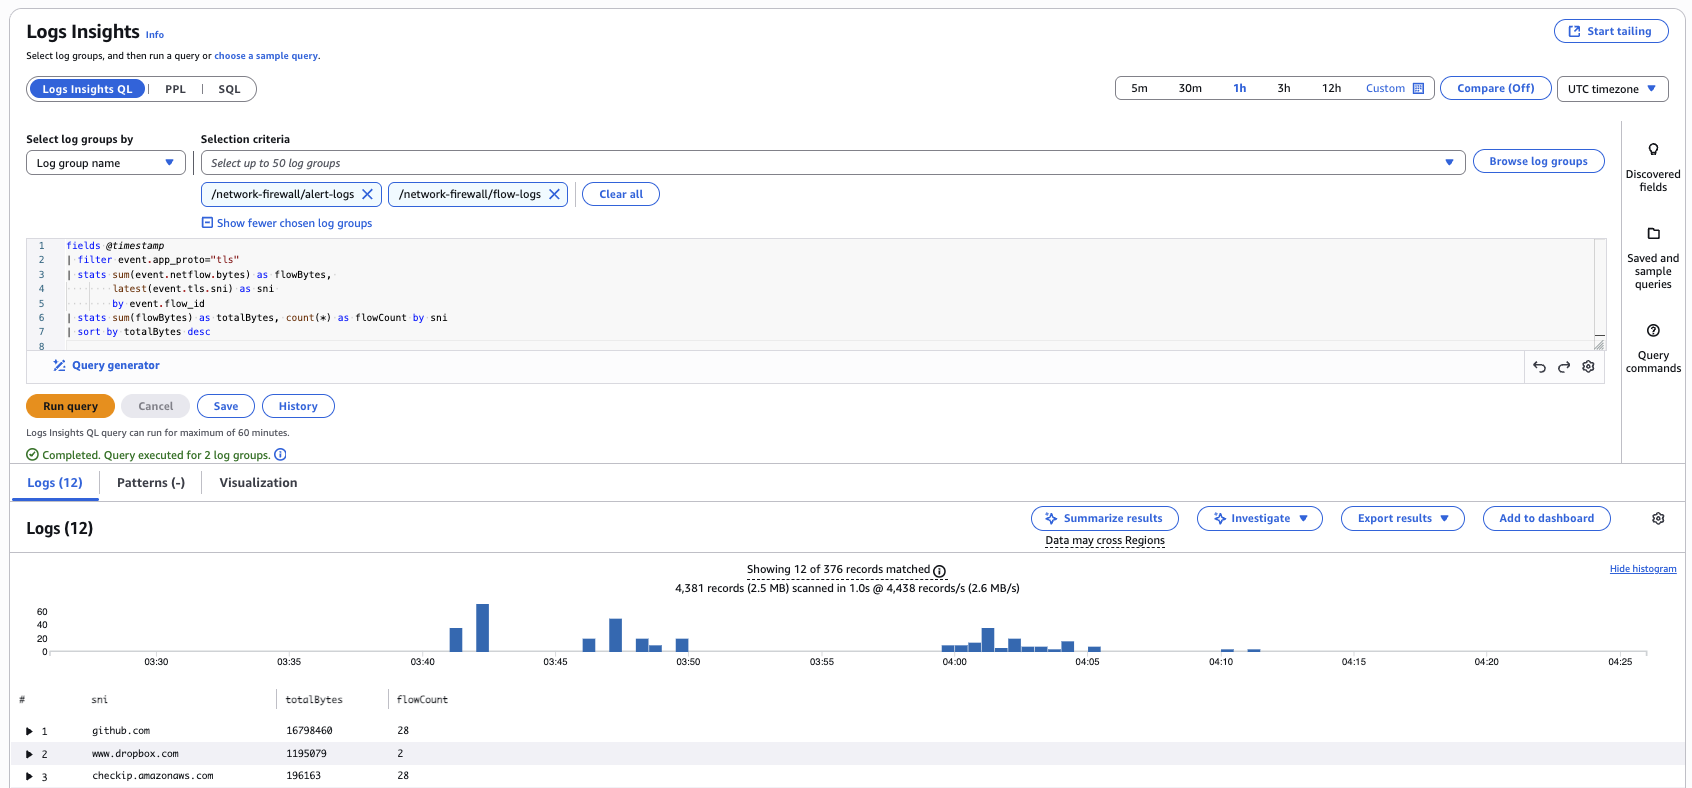Click the Save query button

[x=226, y=406]
